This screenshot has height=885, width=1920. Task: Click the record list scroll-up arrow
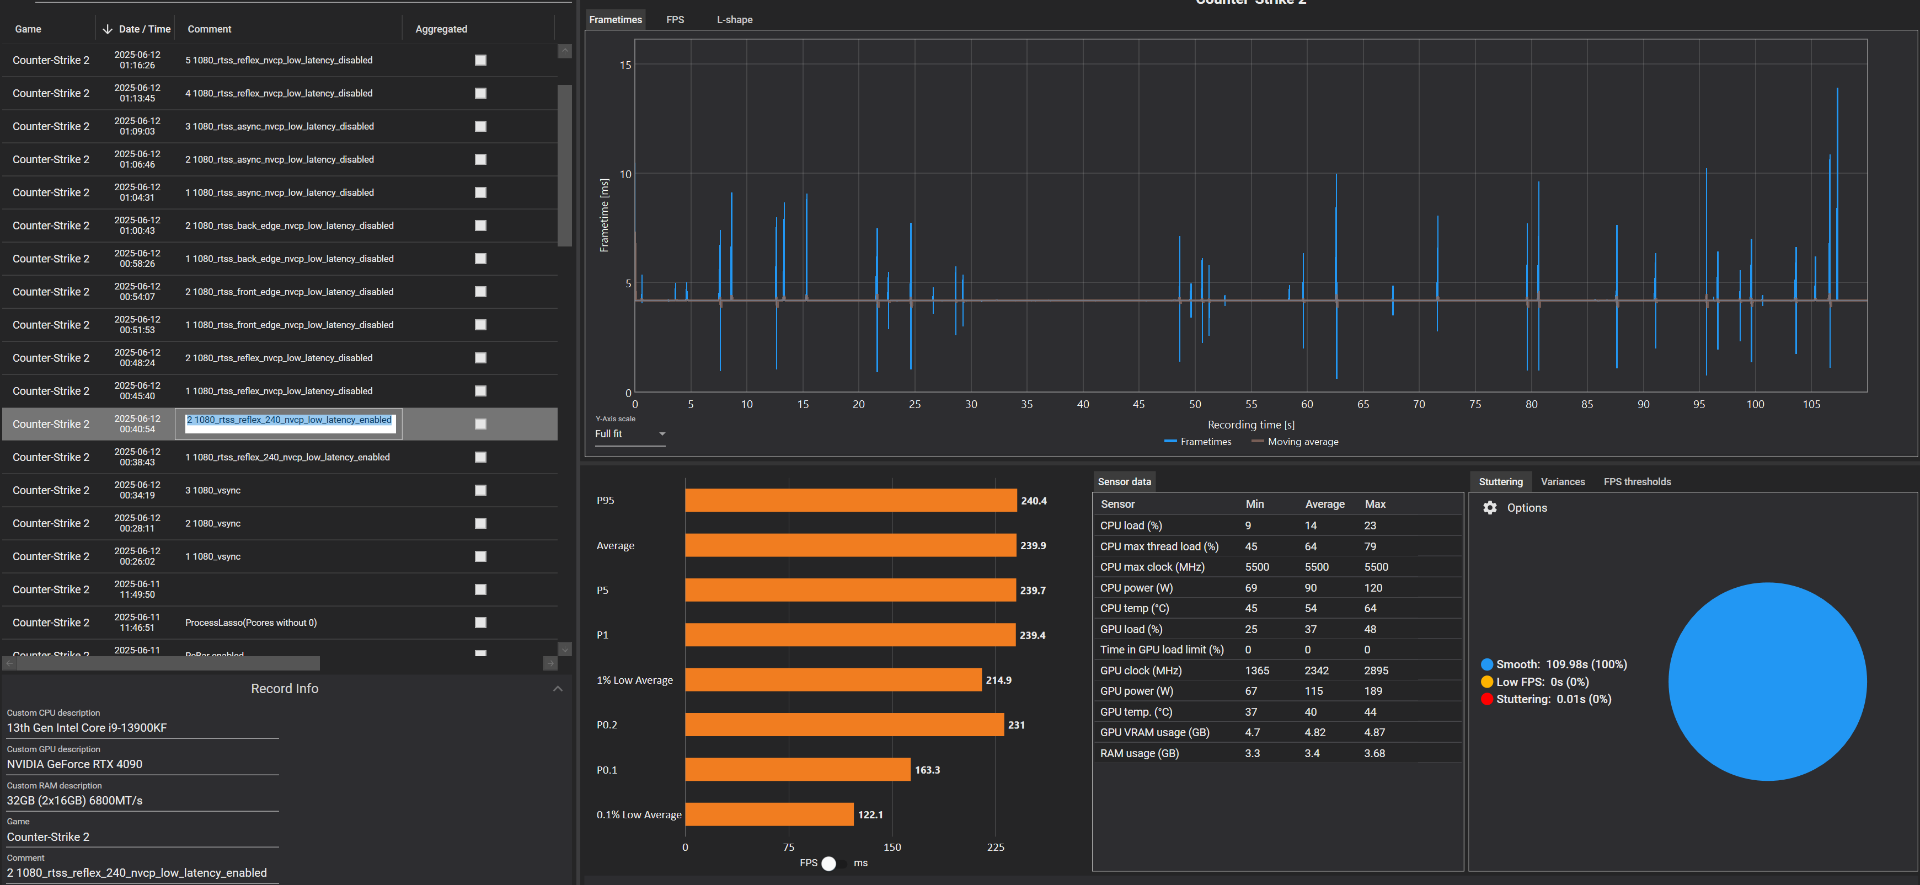[x=565, y=50]
